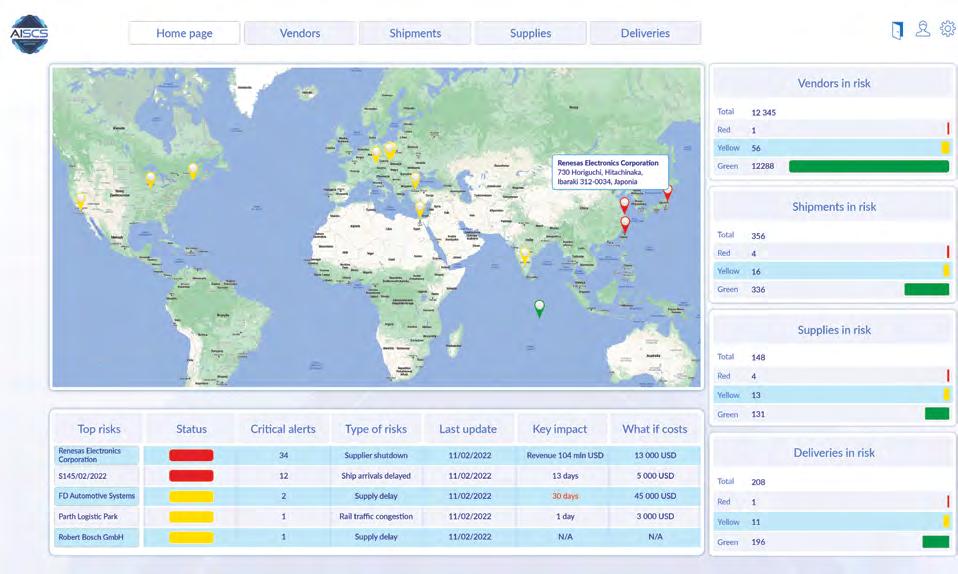The image size is (958, 574).
Task: Click the yellow map pin over Germany
Action: coord(376,153)
